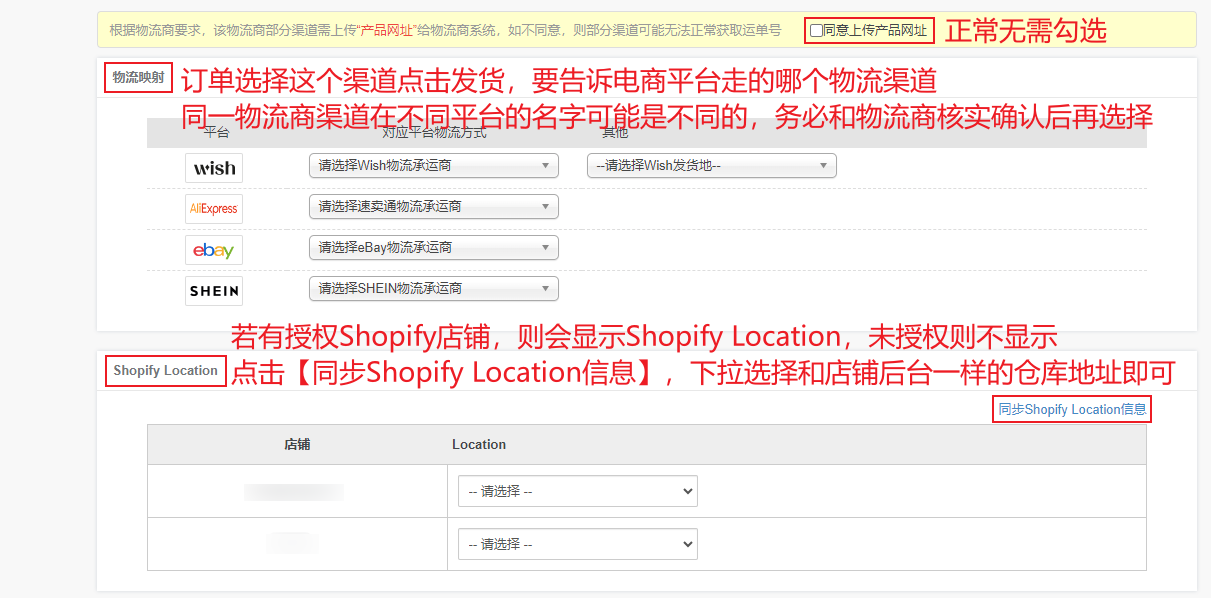Click the 物流映射 section heading

tap(138, 78)
